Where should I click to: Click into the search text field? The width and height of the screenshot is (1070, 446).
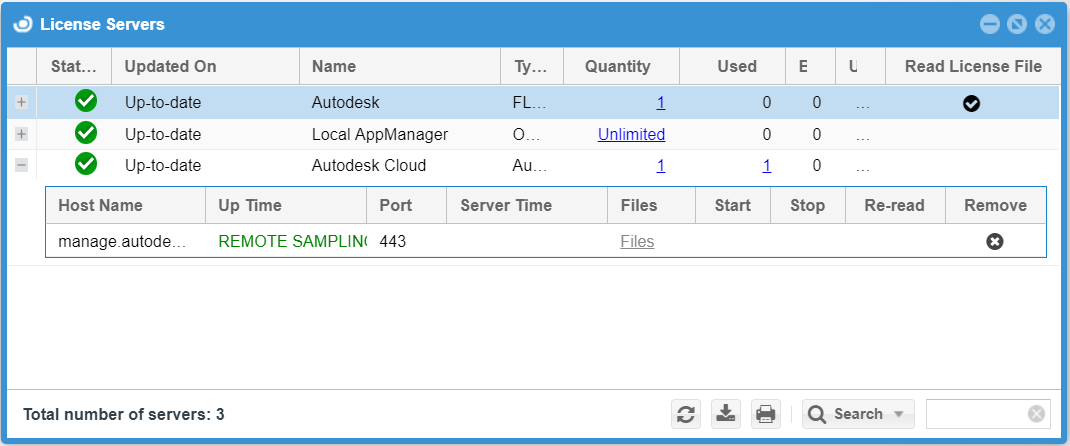(976, 414)
